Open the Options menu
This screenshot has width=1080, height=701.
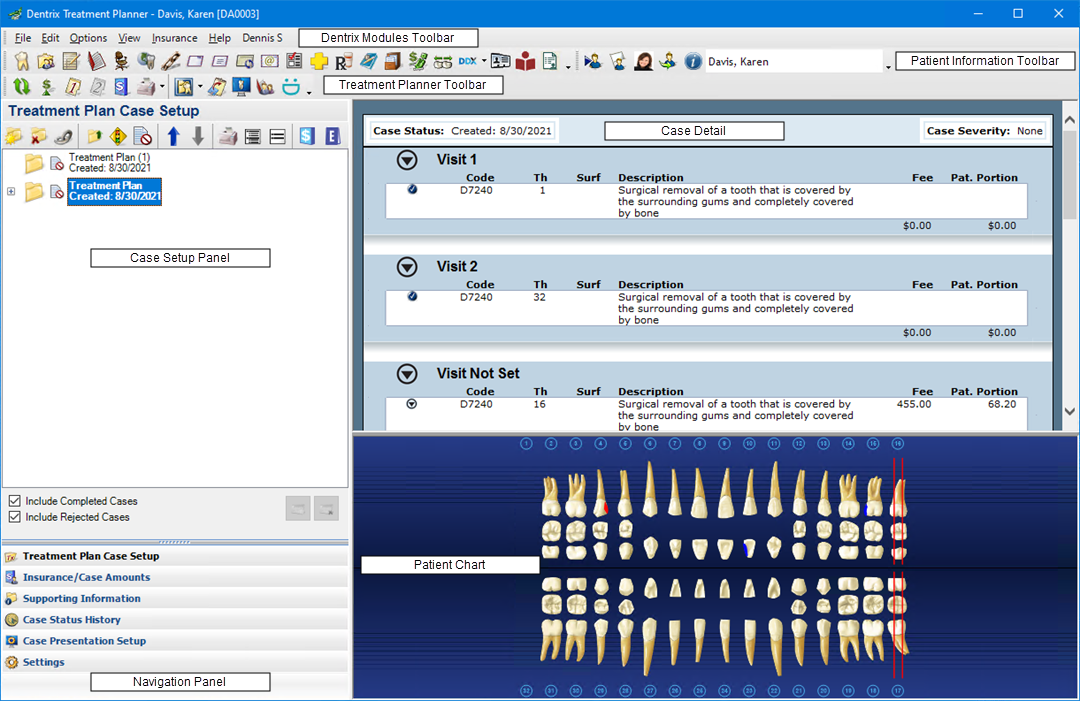coord(88,38)
